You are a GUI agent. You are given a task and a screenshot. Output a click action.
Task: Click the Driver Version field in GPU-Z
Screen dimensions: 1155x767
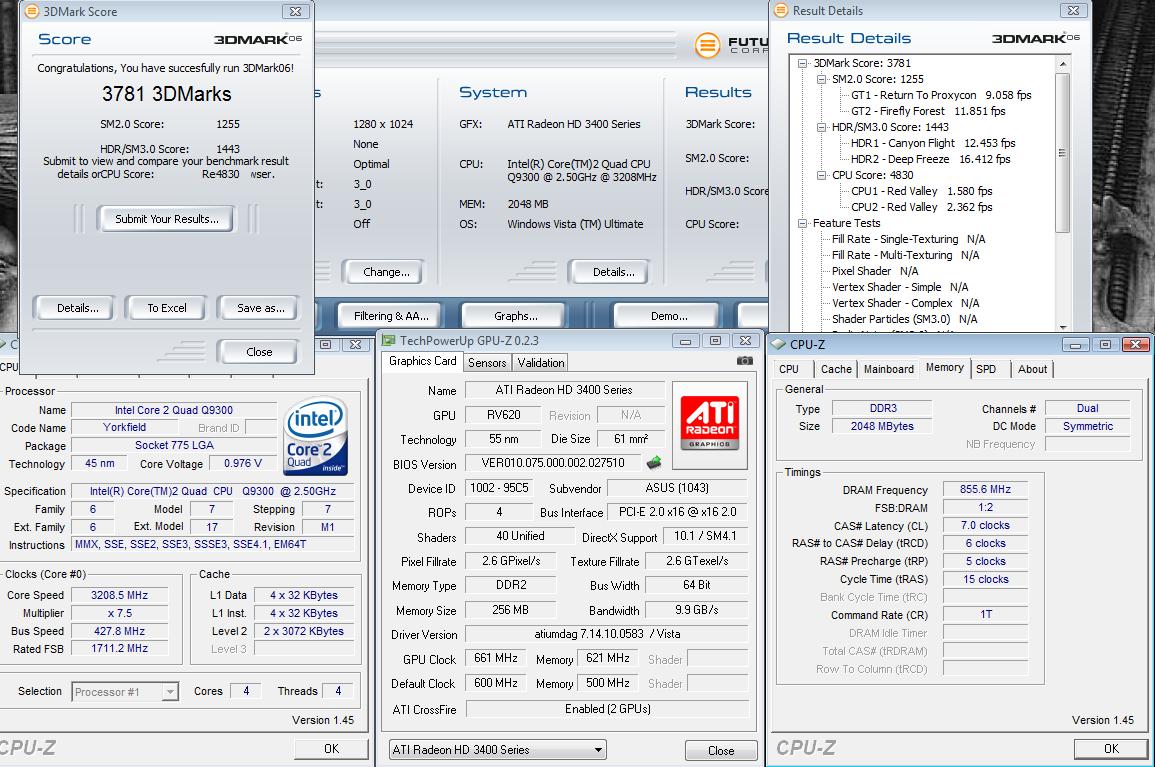607,634
